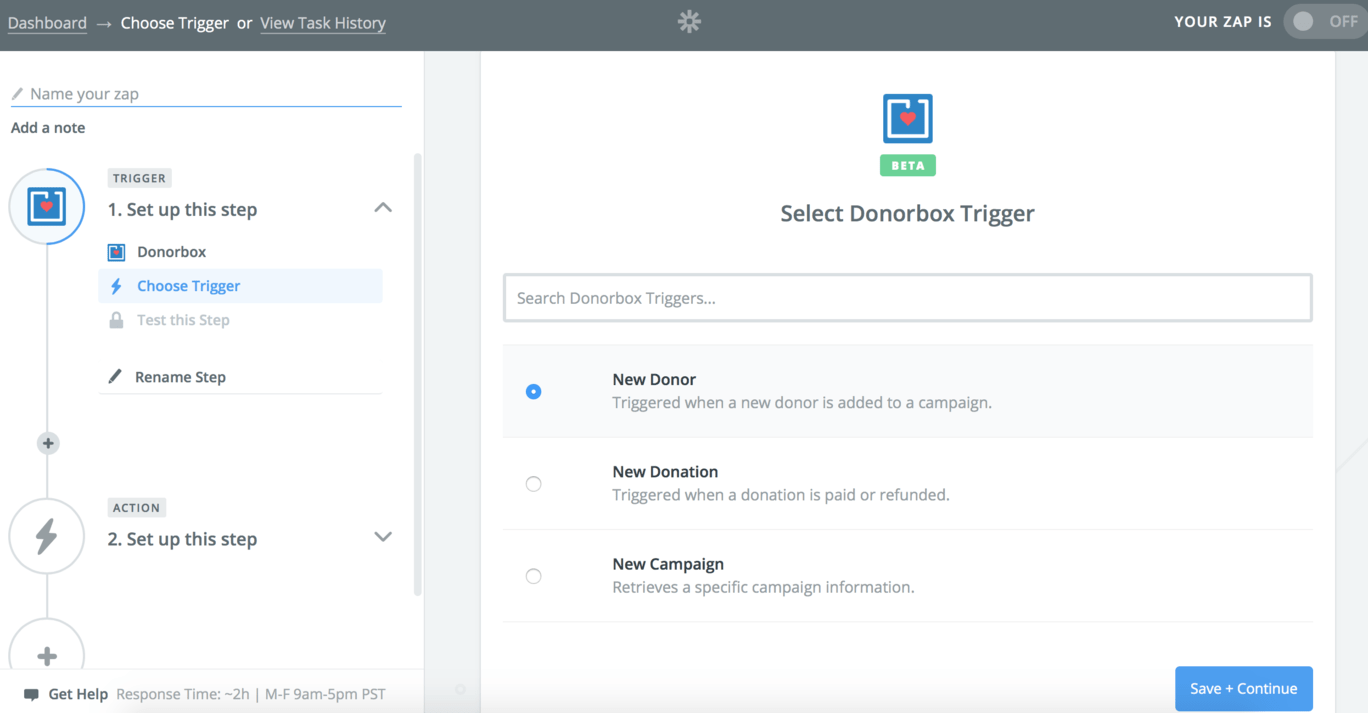This screenshot has width=1368, height=713.
Task: Select the Rename Step option
Action: (240, 377)
